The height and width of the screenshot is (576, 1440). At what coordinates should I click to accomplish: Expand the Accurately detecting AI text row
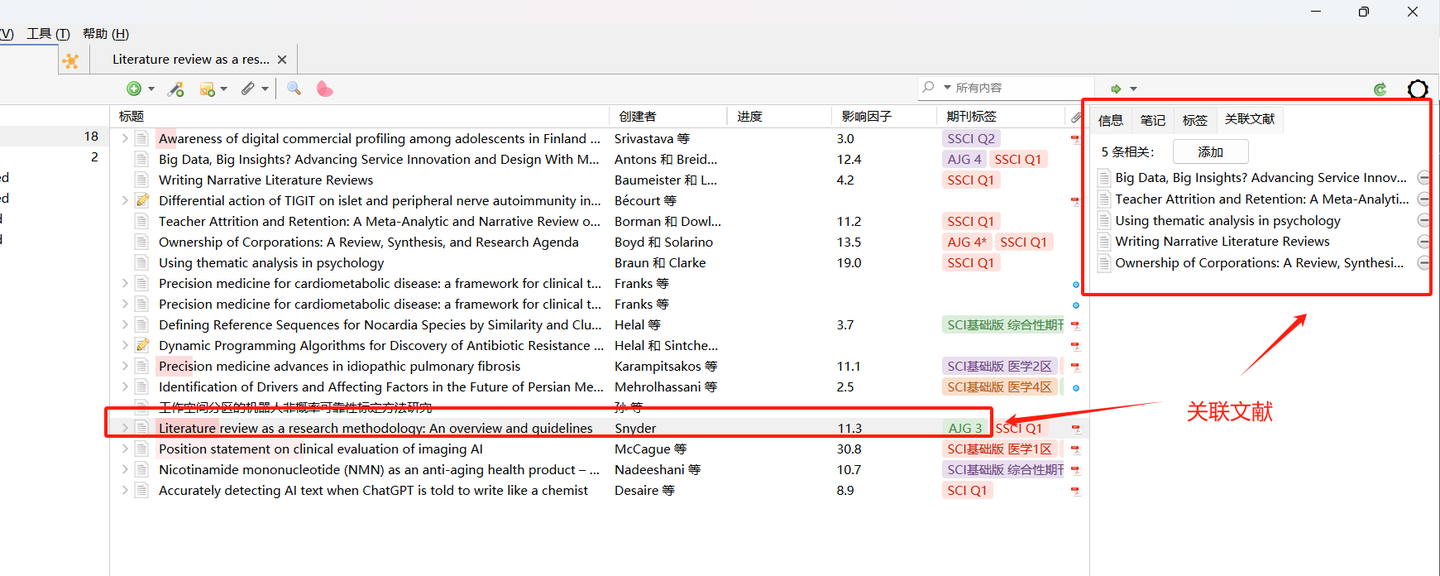coord(125,491)
